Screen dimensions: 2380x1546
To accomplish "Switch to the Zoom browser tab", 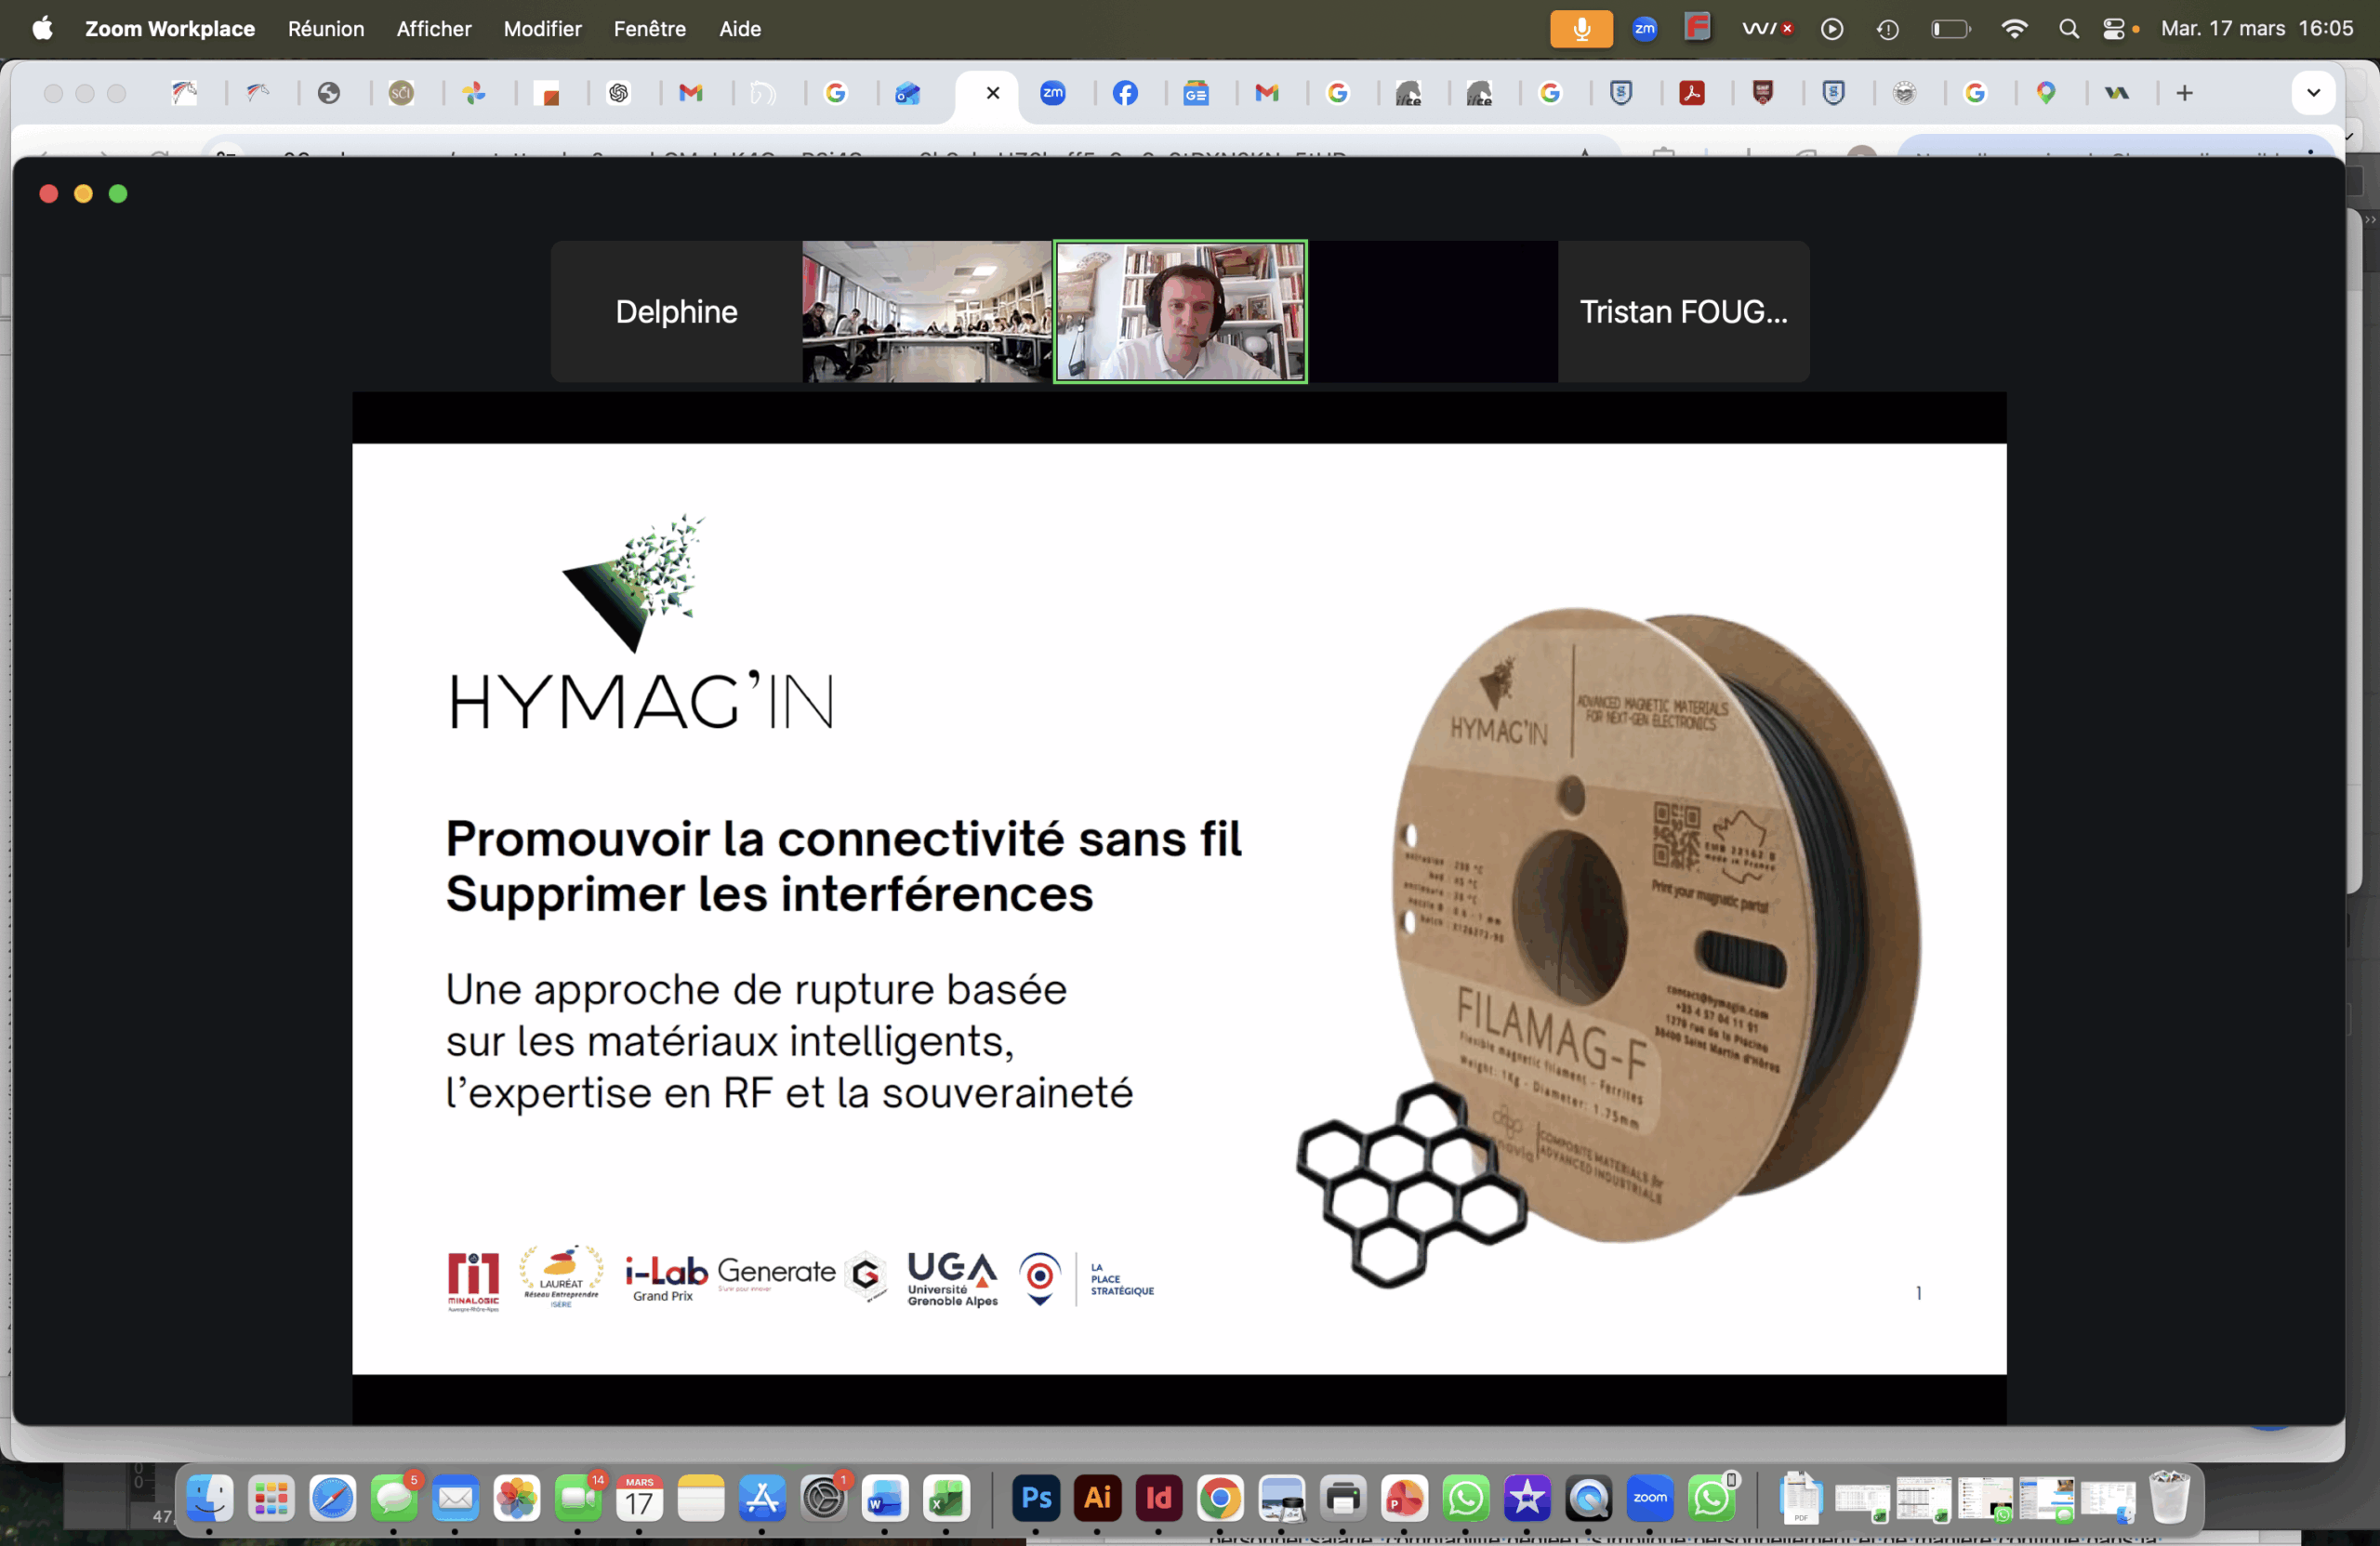I will 1053,93.
